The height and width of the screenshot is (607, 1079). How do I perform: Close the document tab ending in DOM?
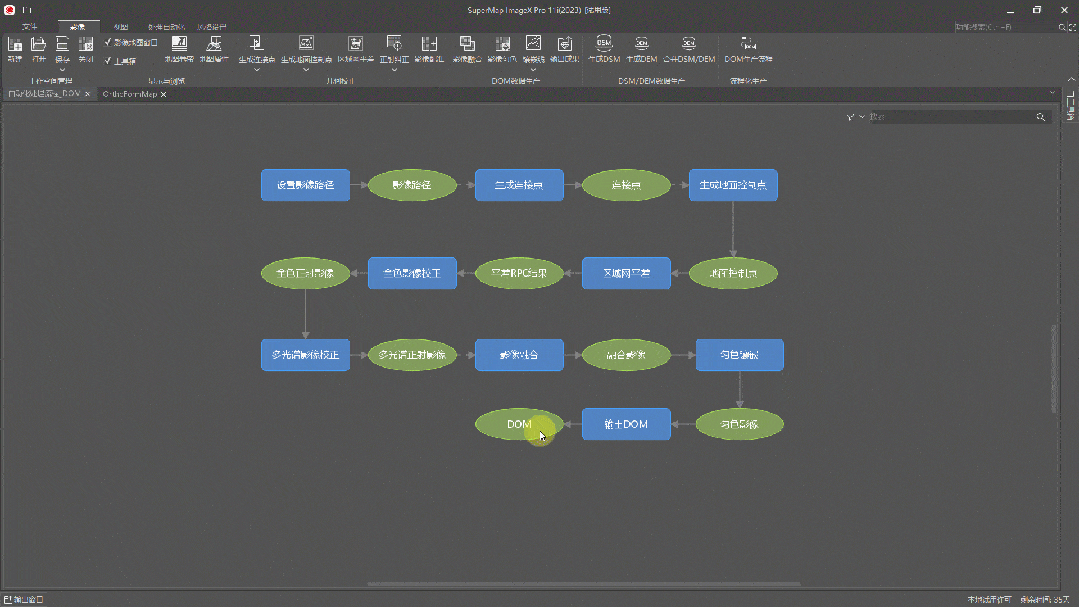coord(87,94)
